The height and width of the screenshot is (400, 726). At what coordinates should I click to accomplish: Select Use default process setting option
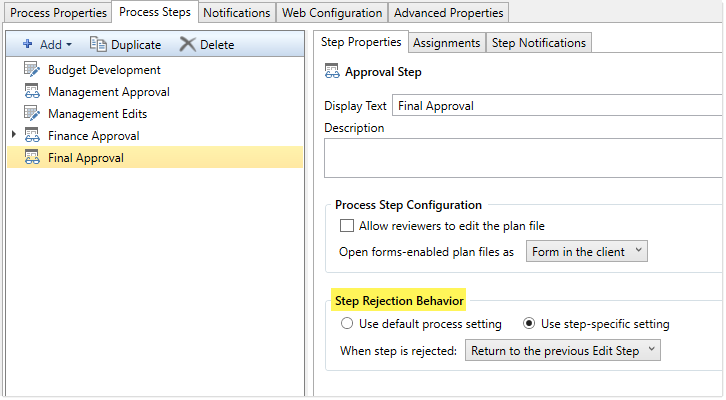pos(347,324)
